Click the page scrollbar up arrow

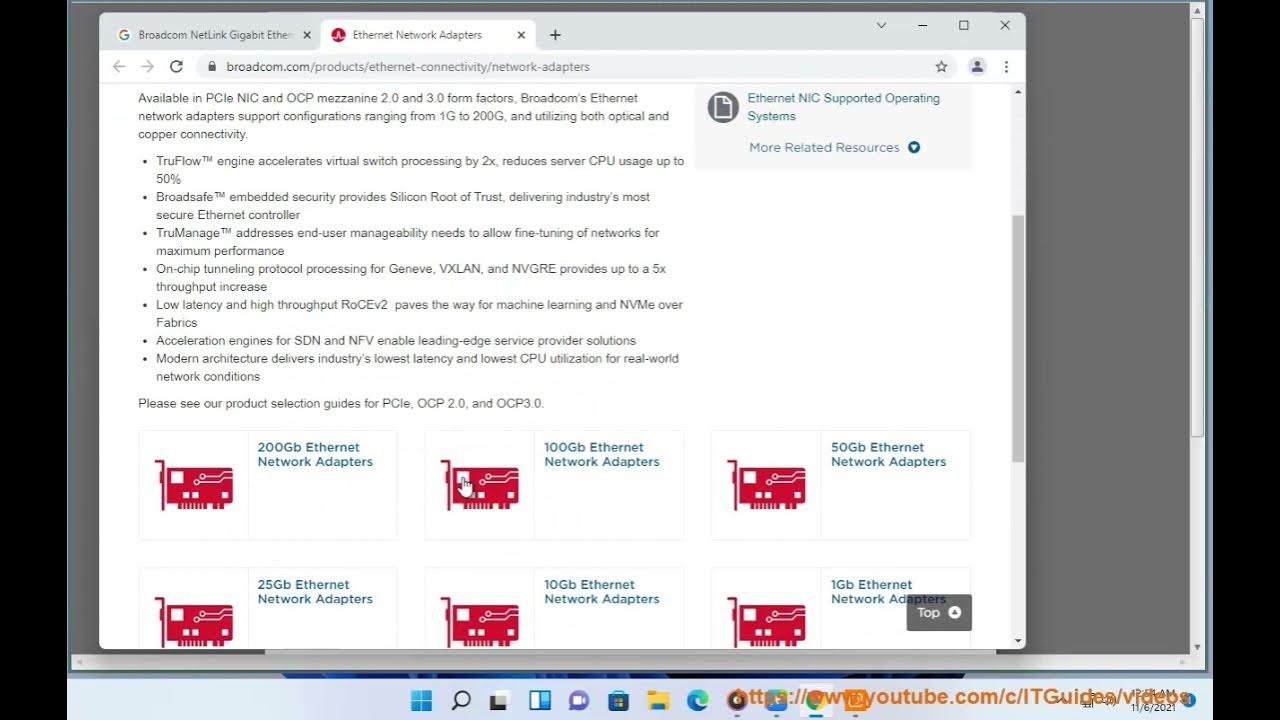1018,92
